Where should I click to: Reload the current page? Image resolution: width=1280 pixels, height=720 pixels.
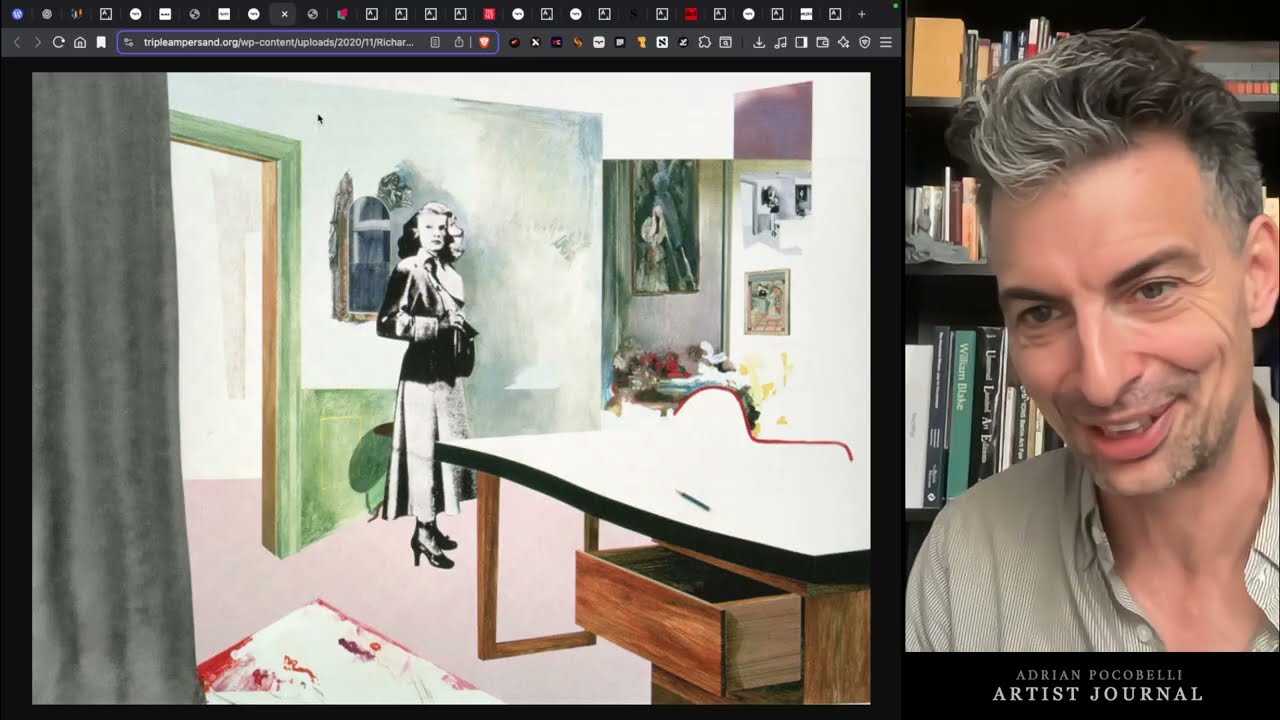point(59,42)
